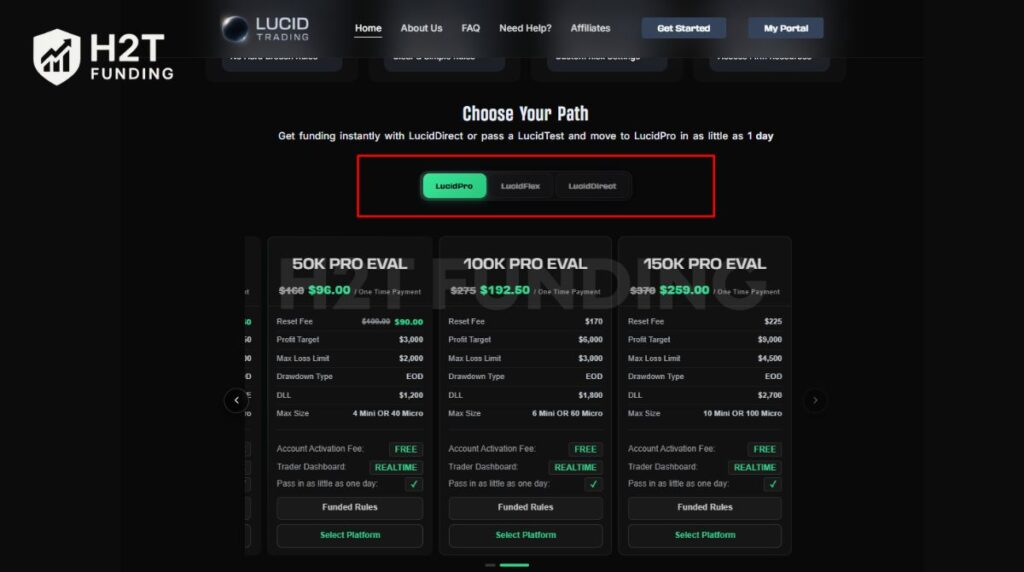Open the Home navigation item
This screenshot has width=1024, height=572.
coord(368,28)
